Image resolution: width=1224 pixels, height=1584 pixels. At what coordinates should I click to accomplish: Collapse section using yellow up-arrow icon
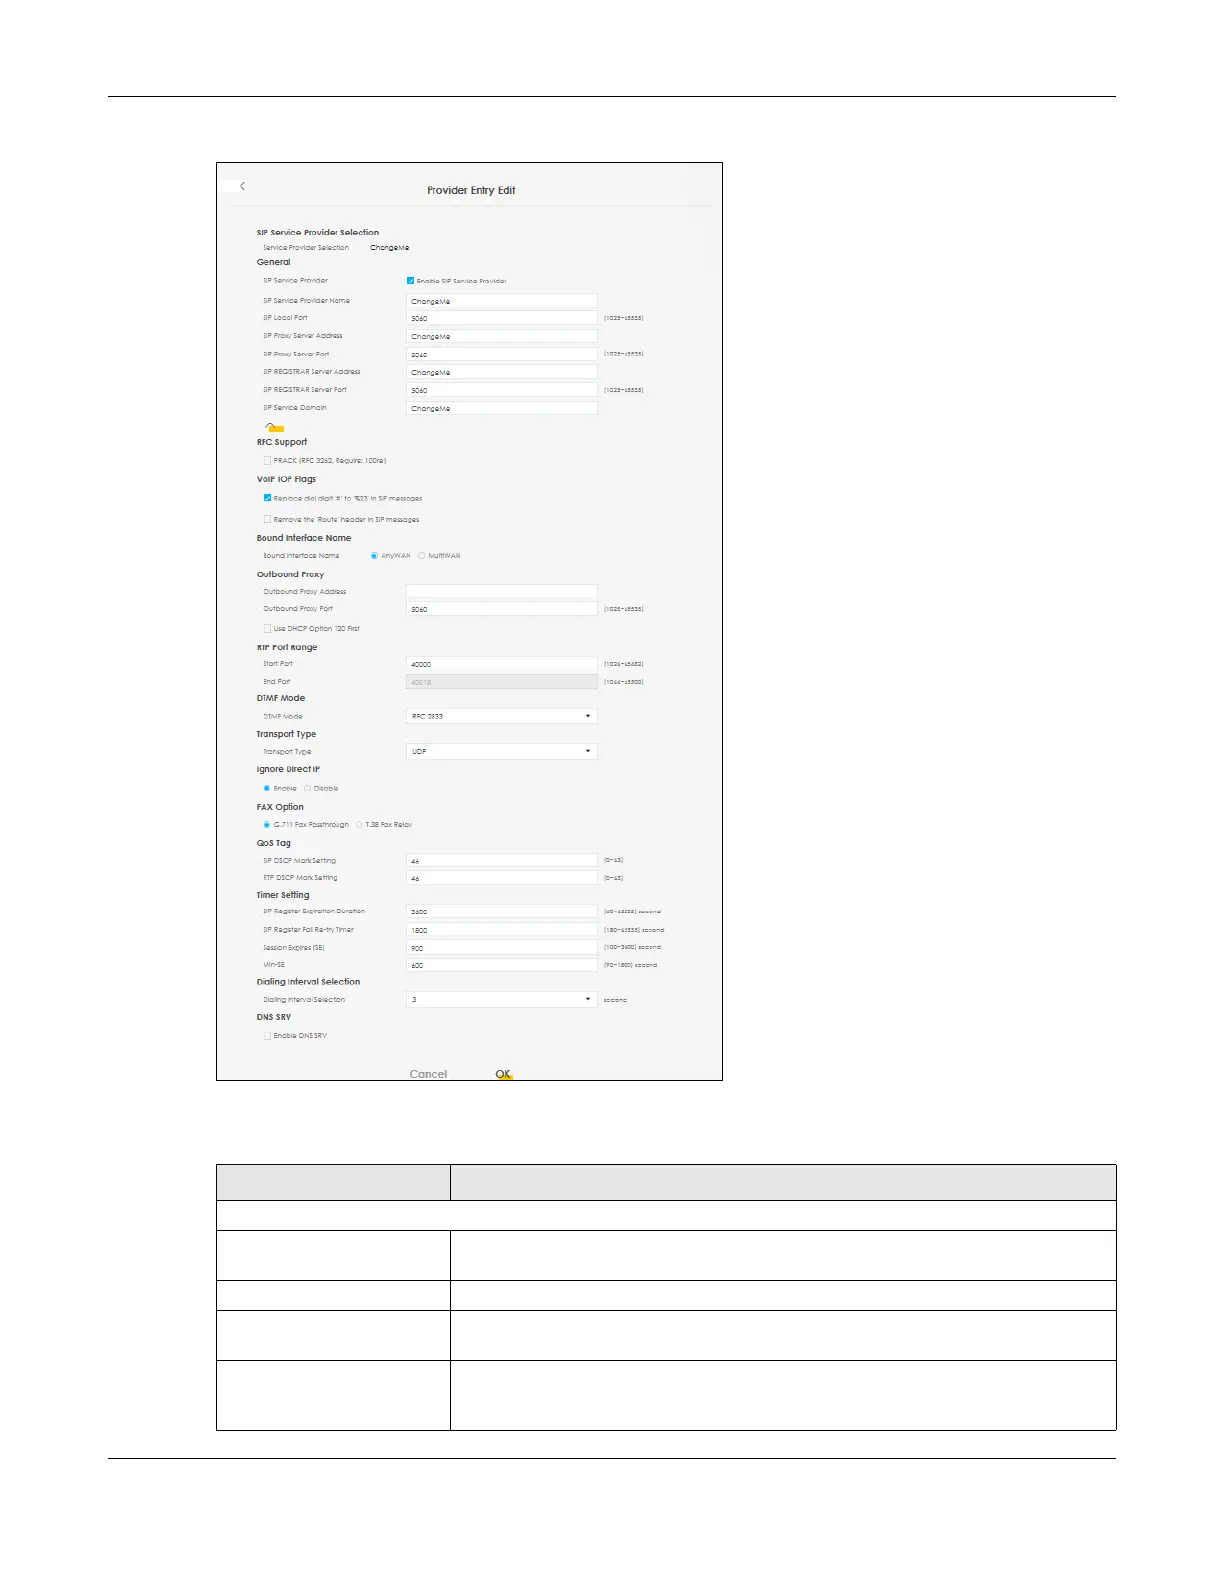click(274, 427)
